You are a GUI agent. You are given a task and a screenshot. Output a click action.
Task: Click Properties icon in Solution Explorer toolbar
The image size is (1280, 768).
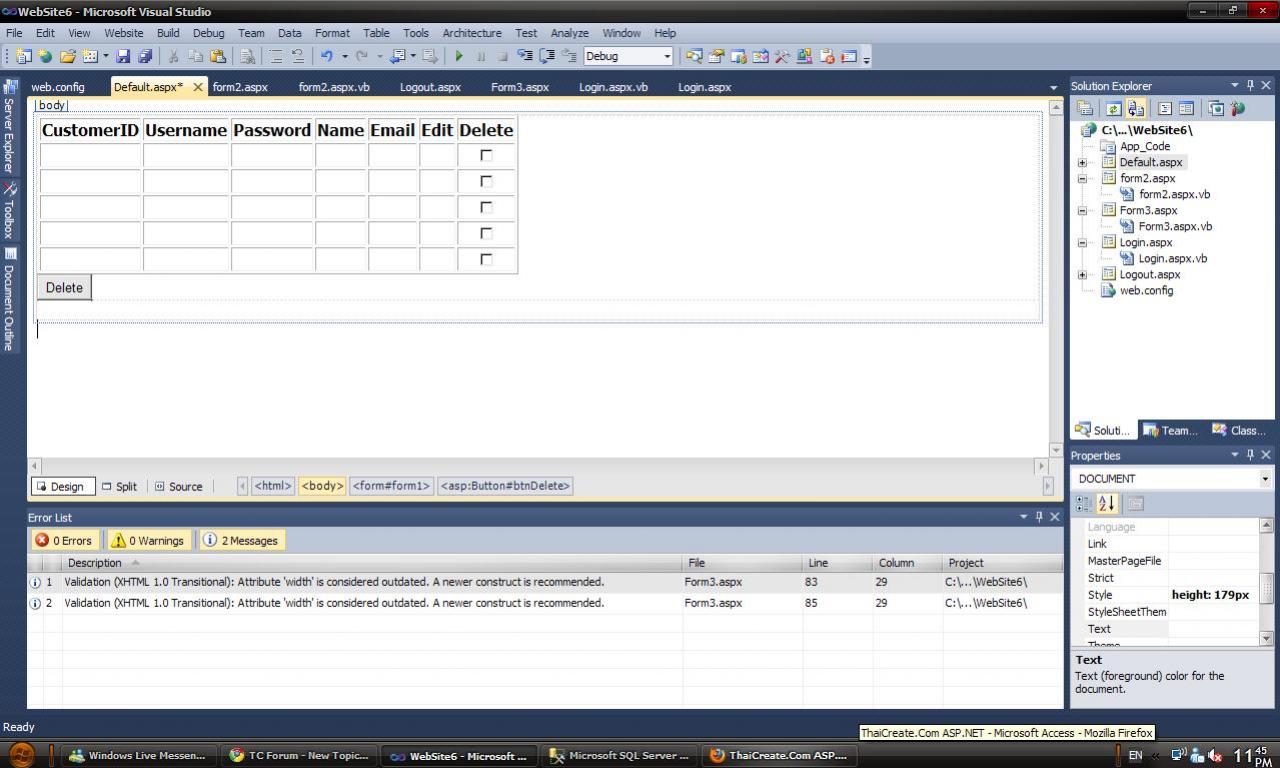(x=1085, y=109)
